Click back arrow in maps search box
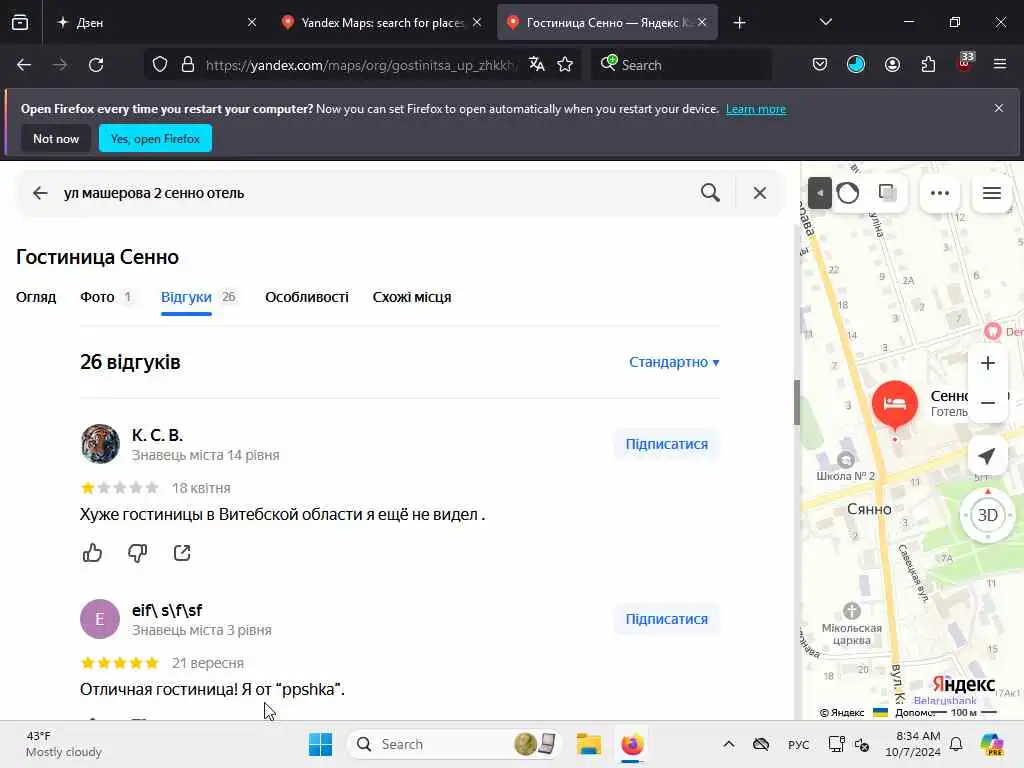This screenshot has height=768, width=1024. click(x=40, y=193)
